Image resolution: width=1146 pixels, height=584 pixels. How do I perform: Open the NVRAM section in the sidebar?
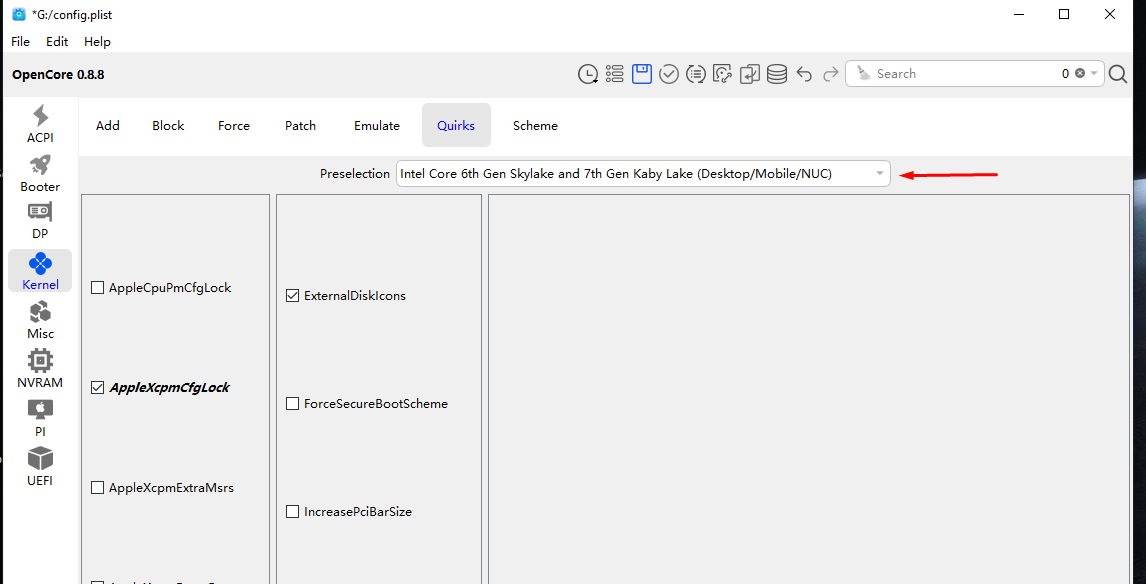click(40, 368)
